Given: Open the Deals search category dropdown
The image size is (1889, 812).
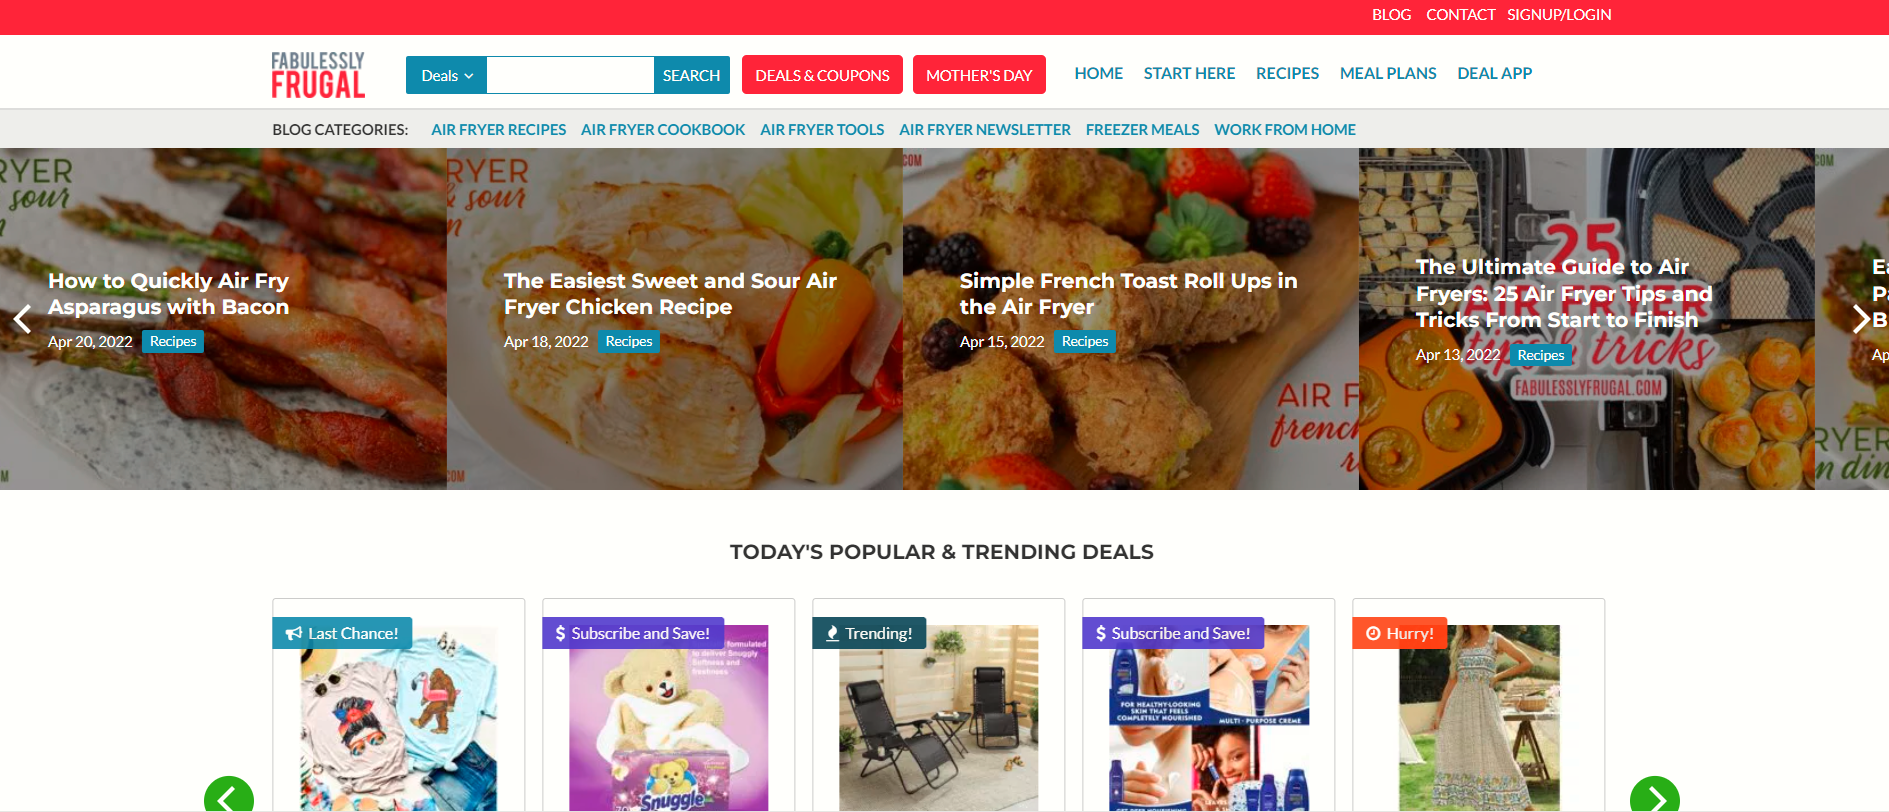Looking at the screenshot, I should [x=446, y=75].
